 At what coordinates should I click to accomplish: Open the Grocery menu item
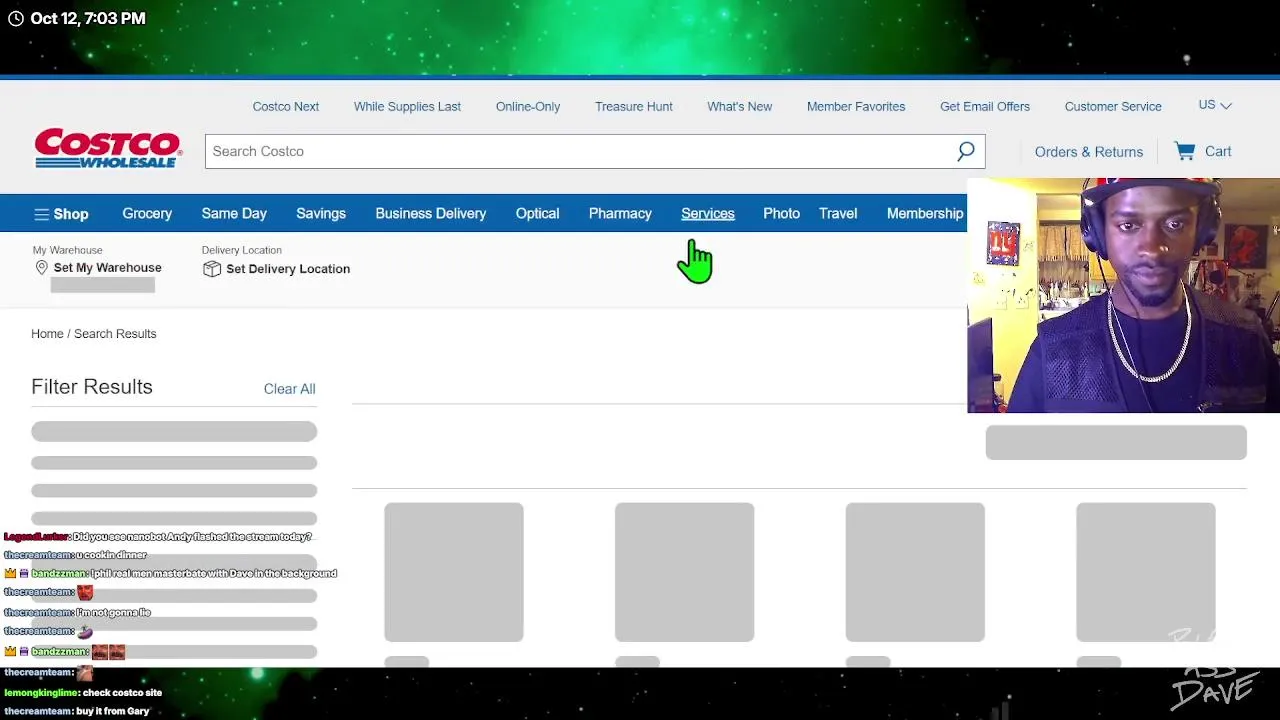147,213
